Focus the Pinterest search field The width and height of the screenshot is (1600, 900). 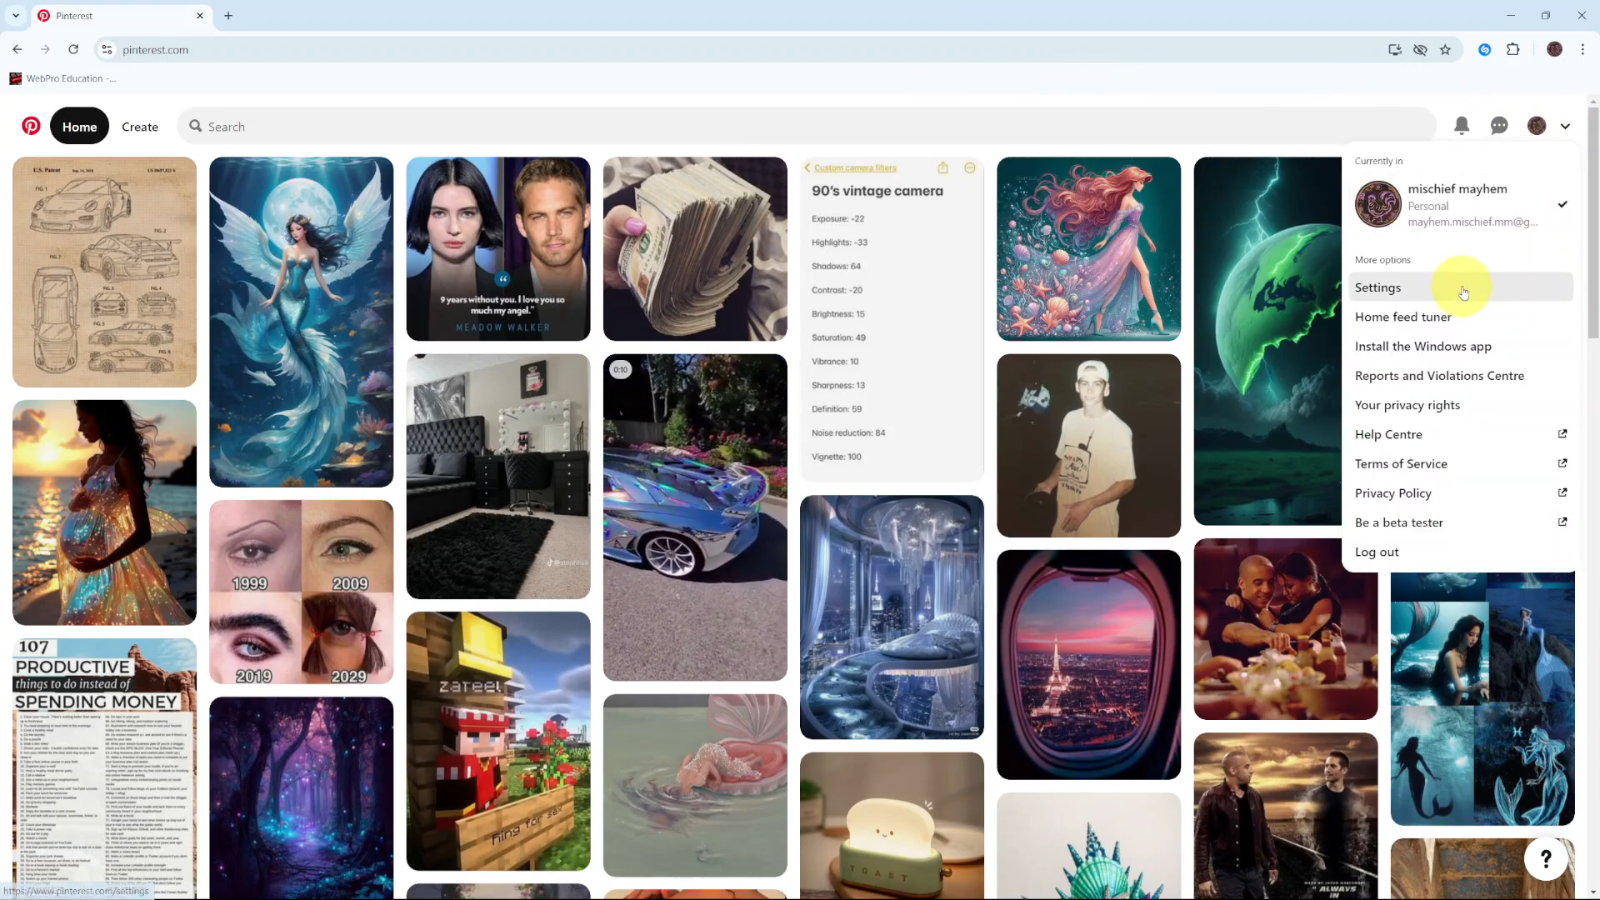[806, 126]
